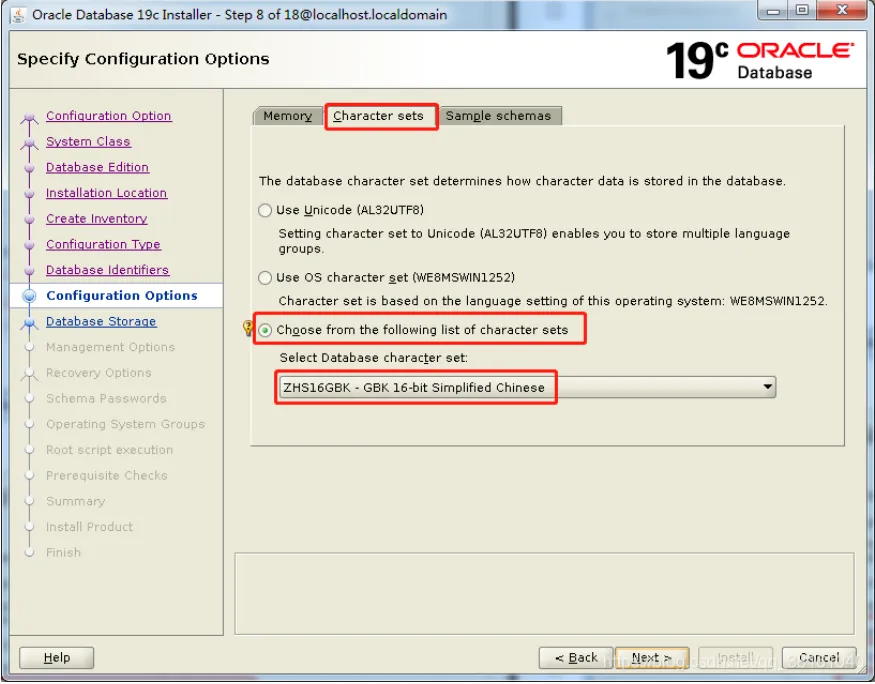Image resolution: width=875 pixels, height=684 pixels.
Task: Go to Database Identifiers step
Action: pyautogui.click(x=107, y=270)
